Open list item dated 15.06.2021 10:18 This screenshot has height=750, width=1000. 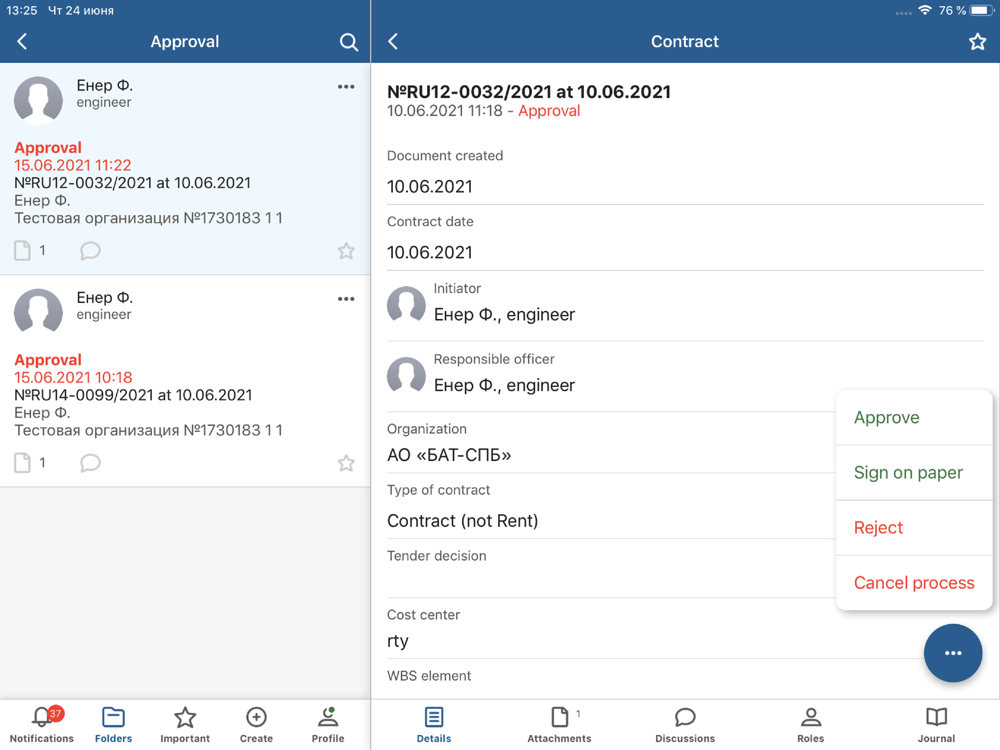point(185,381)
